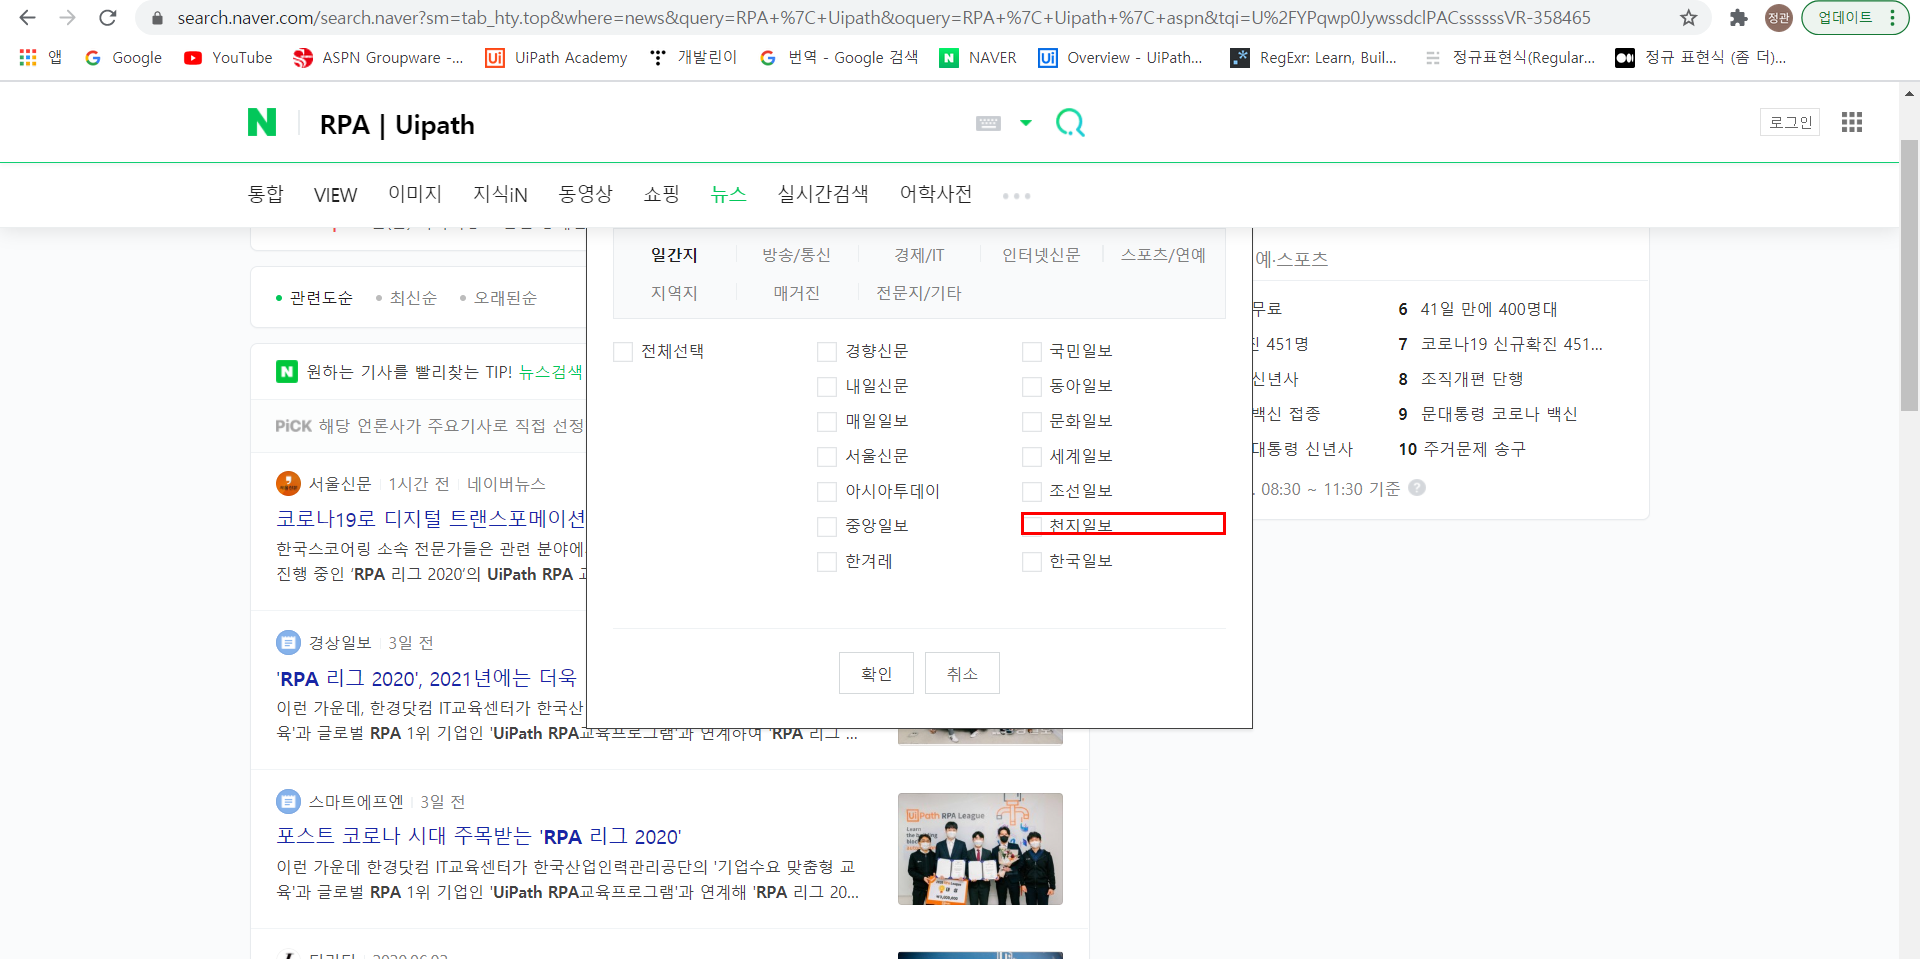Confirm press selection with 확인
This screenshot has width=1920, height=959.
876,673
